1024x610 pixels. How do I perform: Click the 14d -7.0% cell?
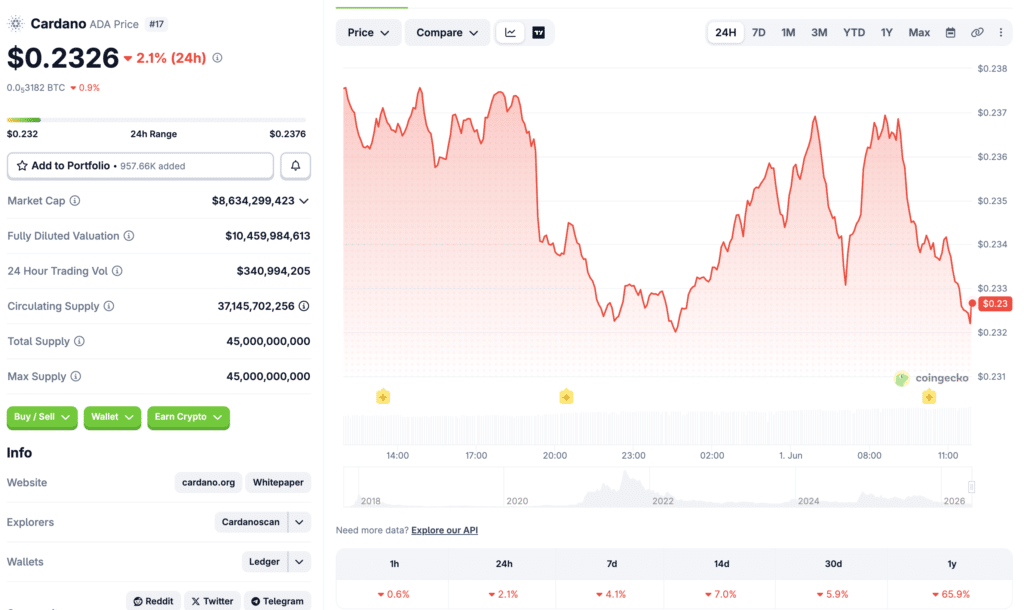[721, 594]
